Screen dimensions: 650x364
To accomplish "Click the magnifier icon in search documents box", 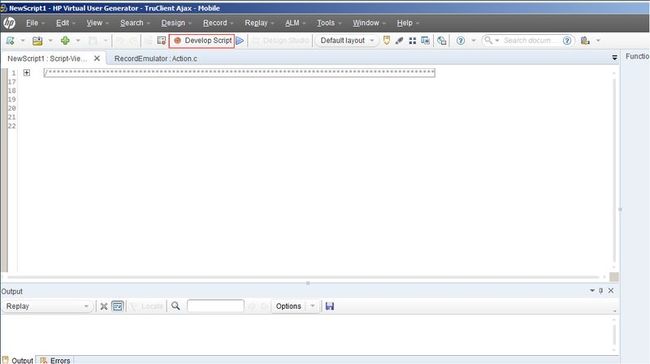I will [488, 40].
